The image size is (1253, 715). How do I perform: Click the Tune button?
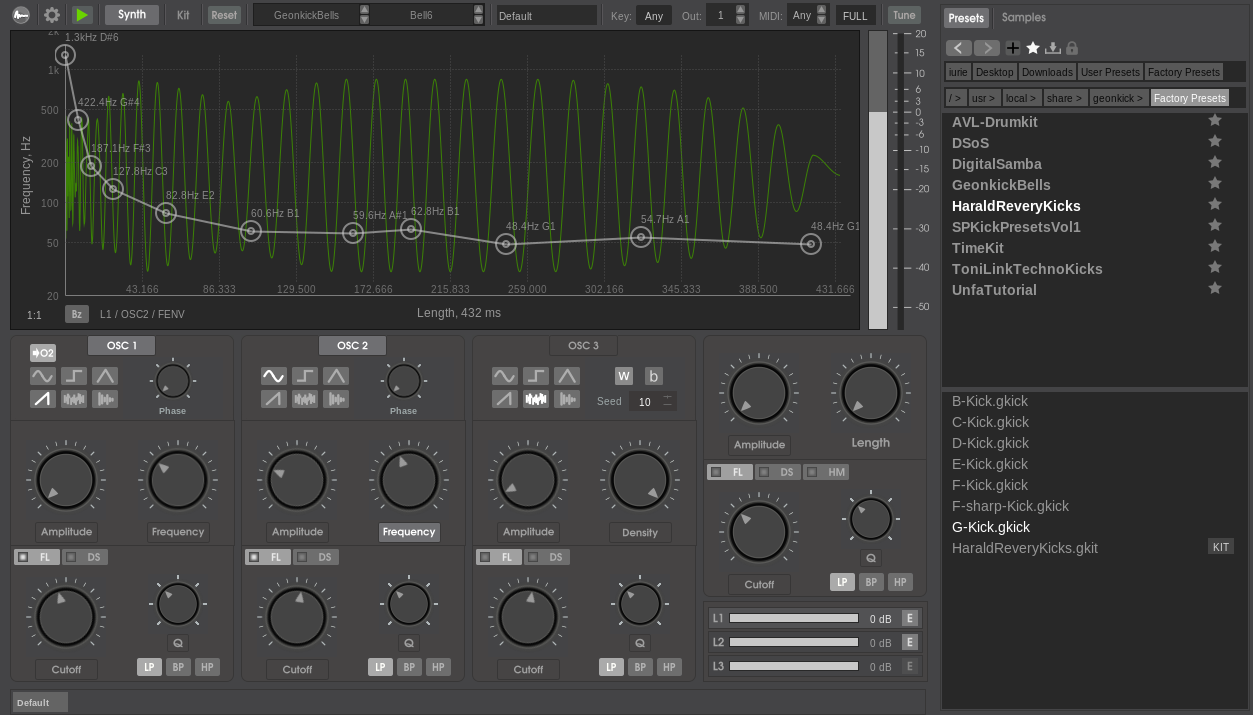click(904, 15)
